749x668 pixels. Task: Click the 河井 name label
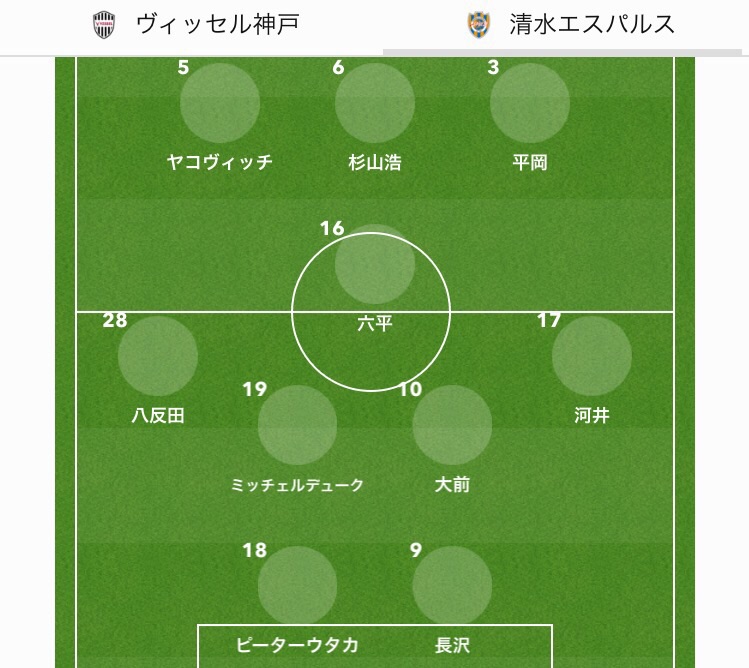(592, 416)
